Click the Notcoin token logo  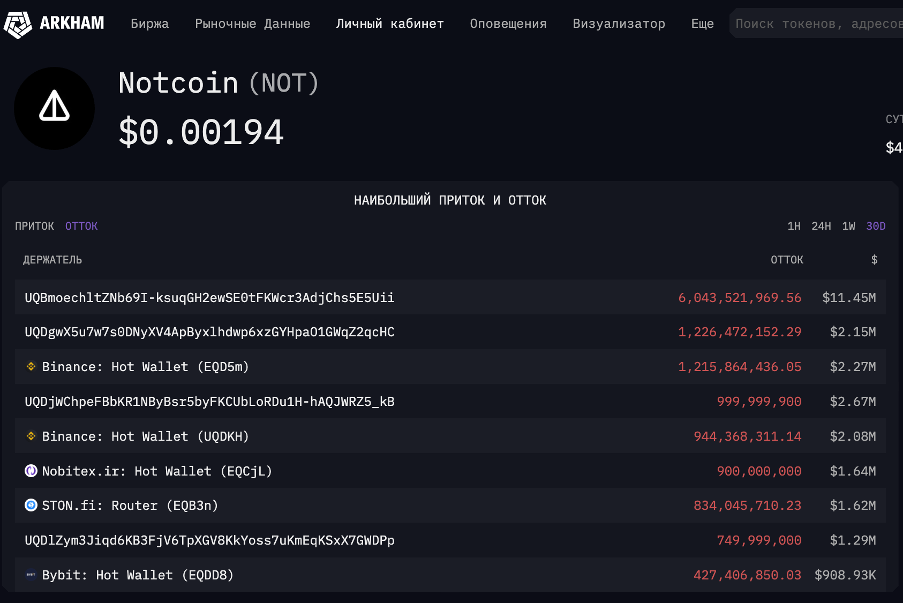[x=55, y=108]
